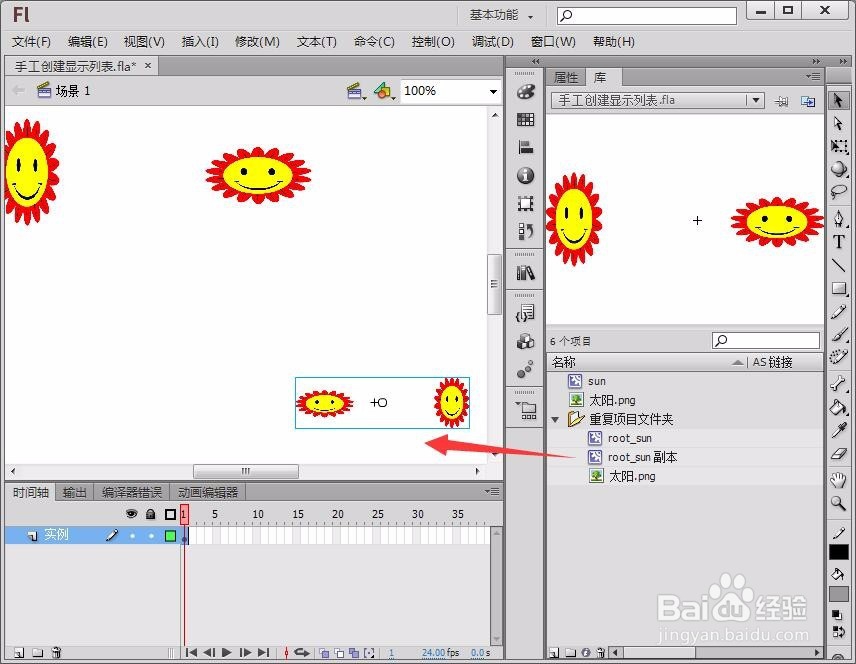Lock the 实例 layer
Viewport: 856px width, 664px height.
click(151, 534)
